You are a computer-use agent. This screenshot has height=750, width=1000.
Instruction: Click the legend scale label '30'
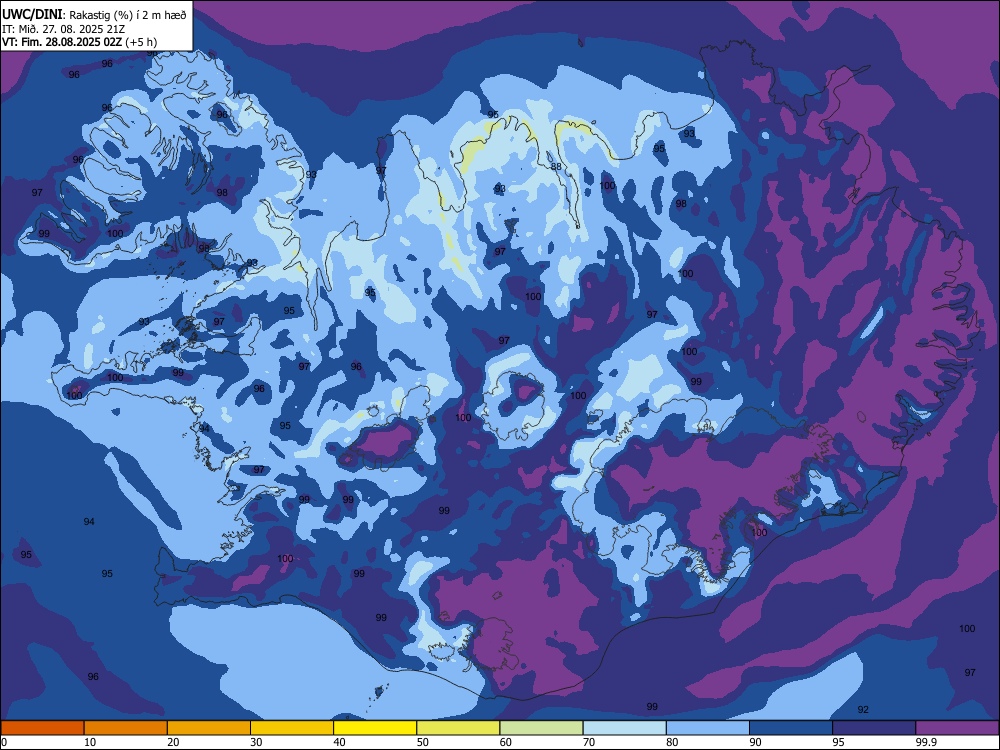pos(256,742)
